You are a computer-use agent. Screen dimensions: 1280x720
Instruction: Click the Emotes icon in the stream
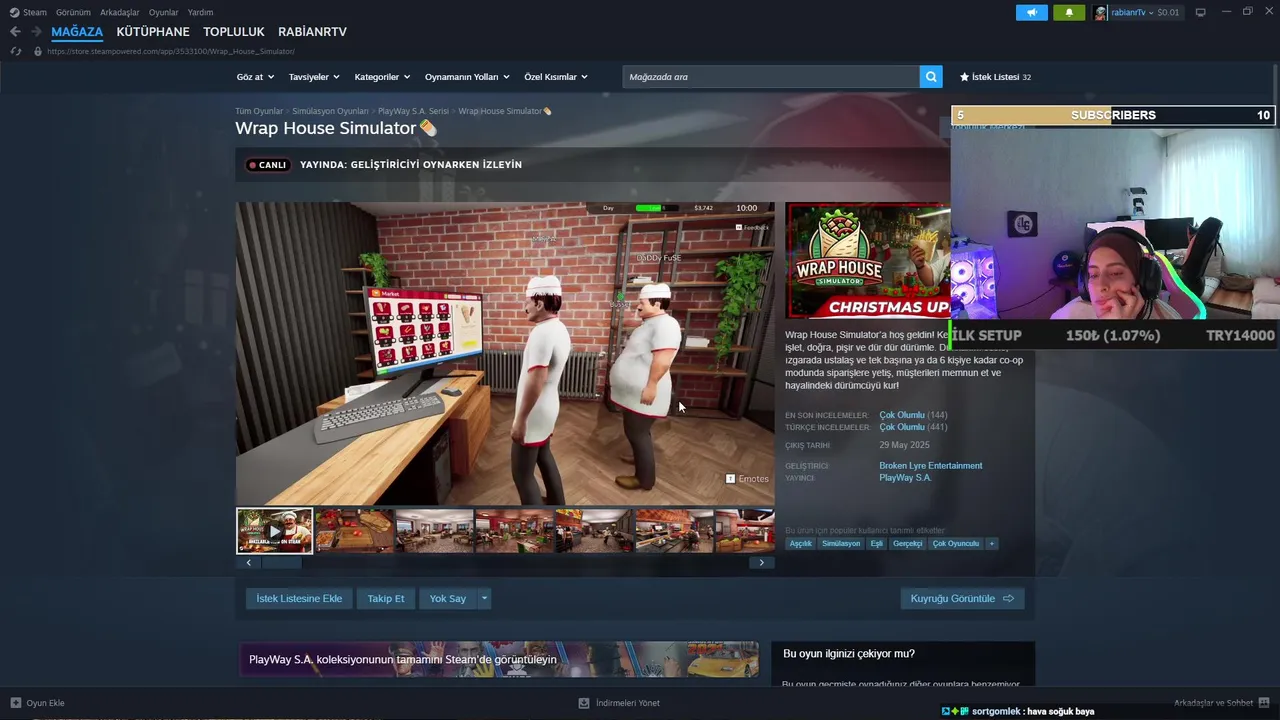[730, 479]
